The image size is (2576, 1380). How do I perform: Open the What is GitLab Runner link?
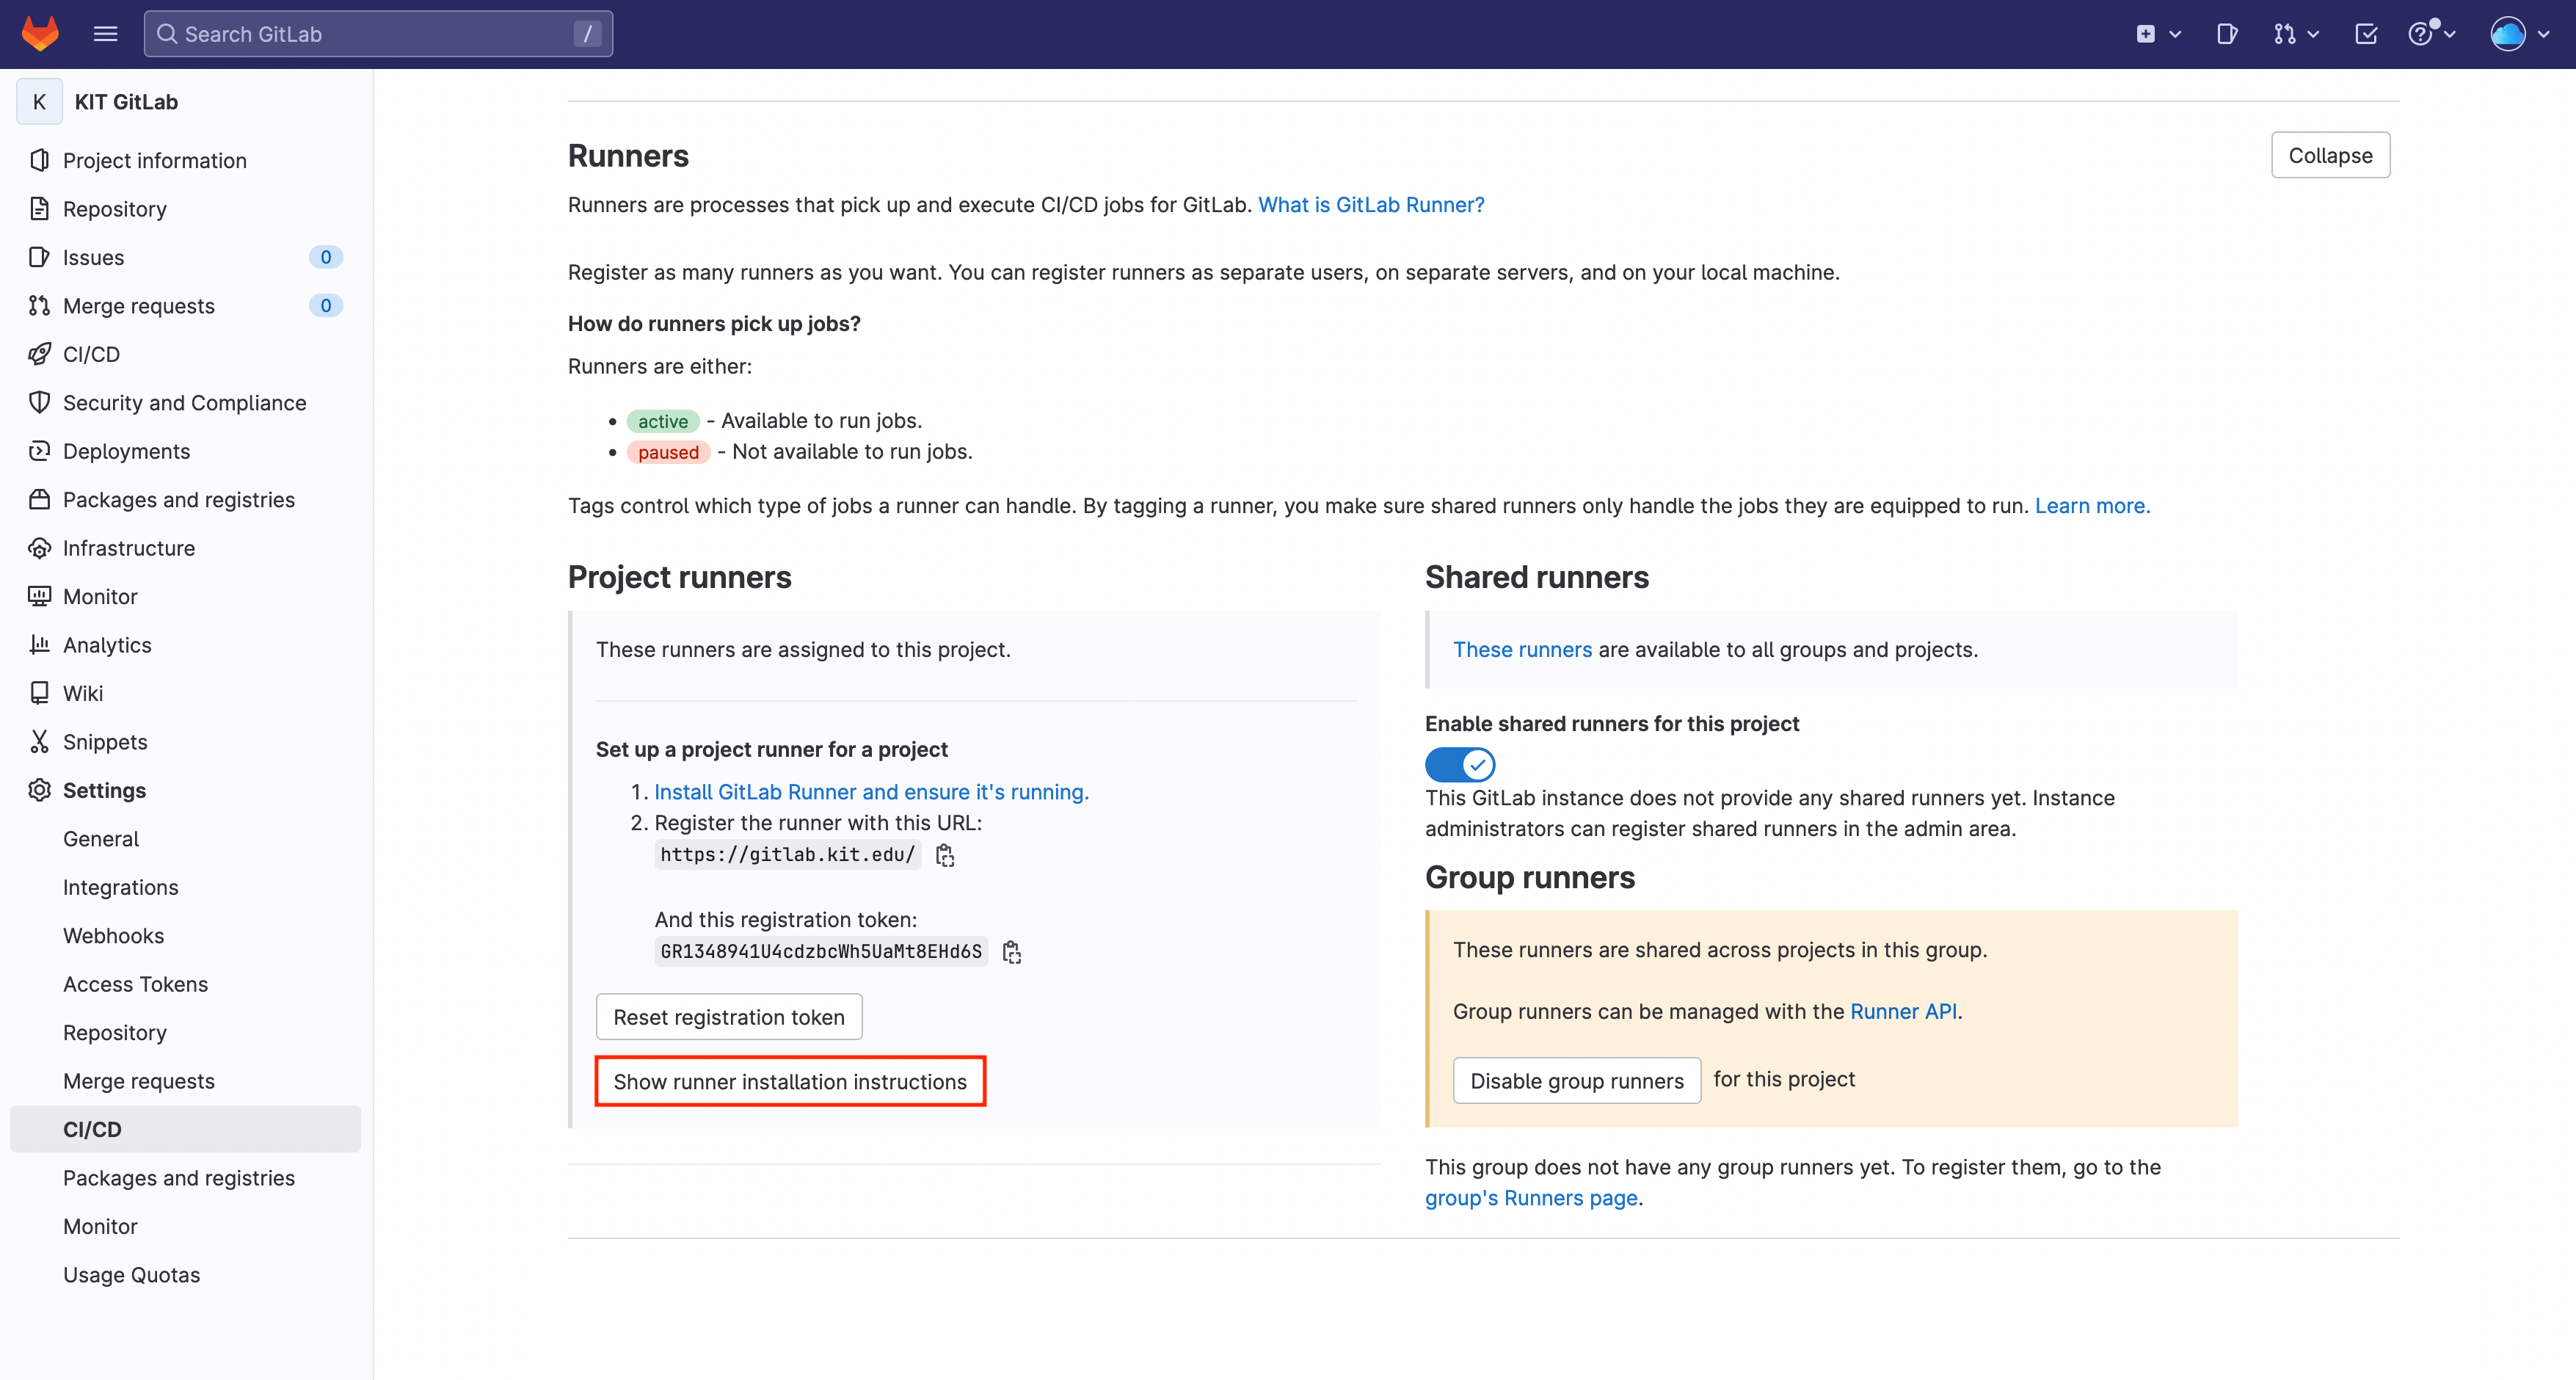[1371, 204]
